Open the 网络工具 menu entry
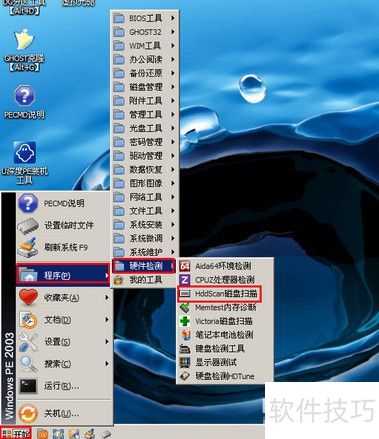 145,197
